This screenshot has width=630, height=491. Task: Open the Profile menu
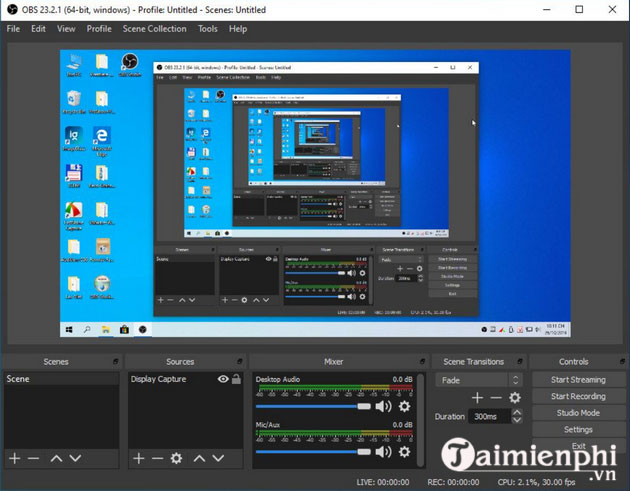tap(99, 29)
